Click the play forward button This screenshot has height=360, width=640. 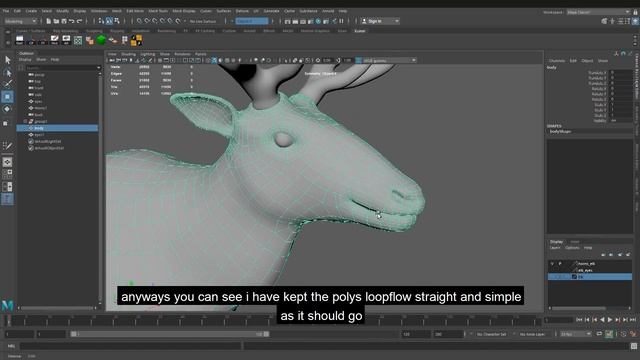[x=610, y=320]
